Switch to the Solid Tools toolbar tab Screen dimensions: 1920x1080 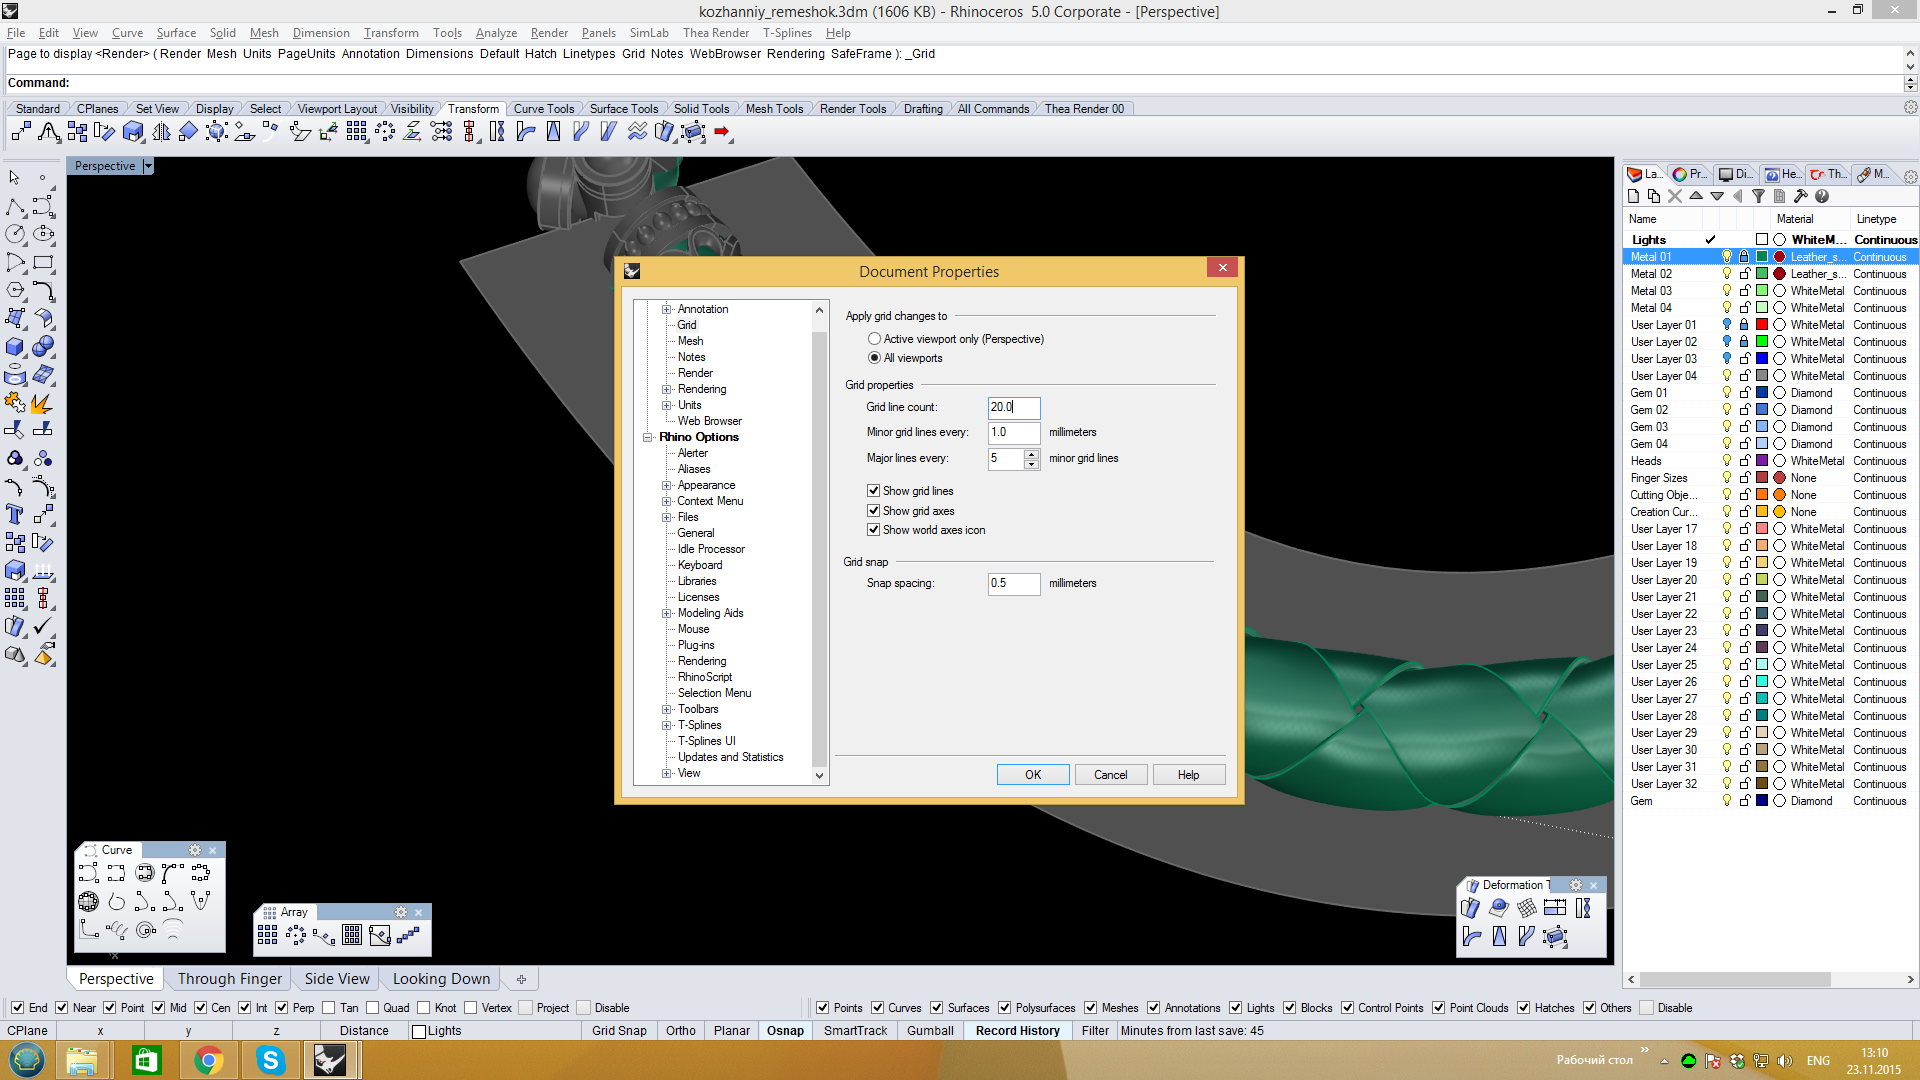701,109
